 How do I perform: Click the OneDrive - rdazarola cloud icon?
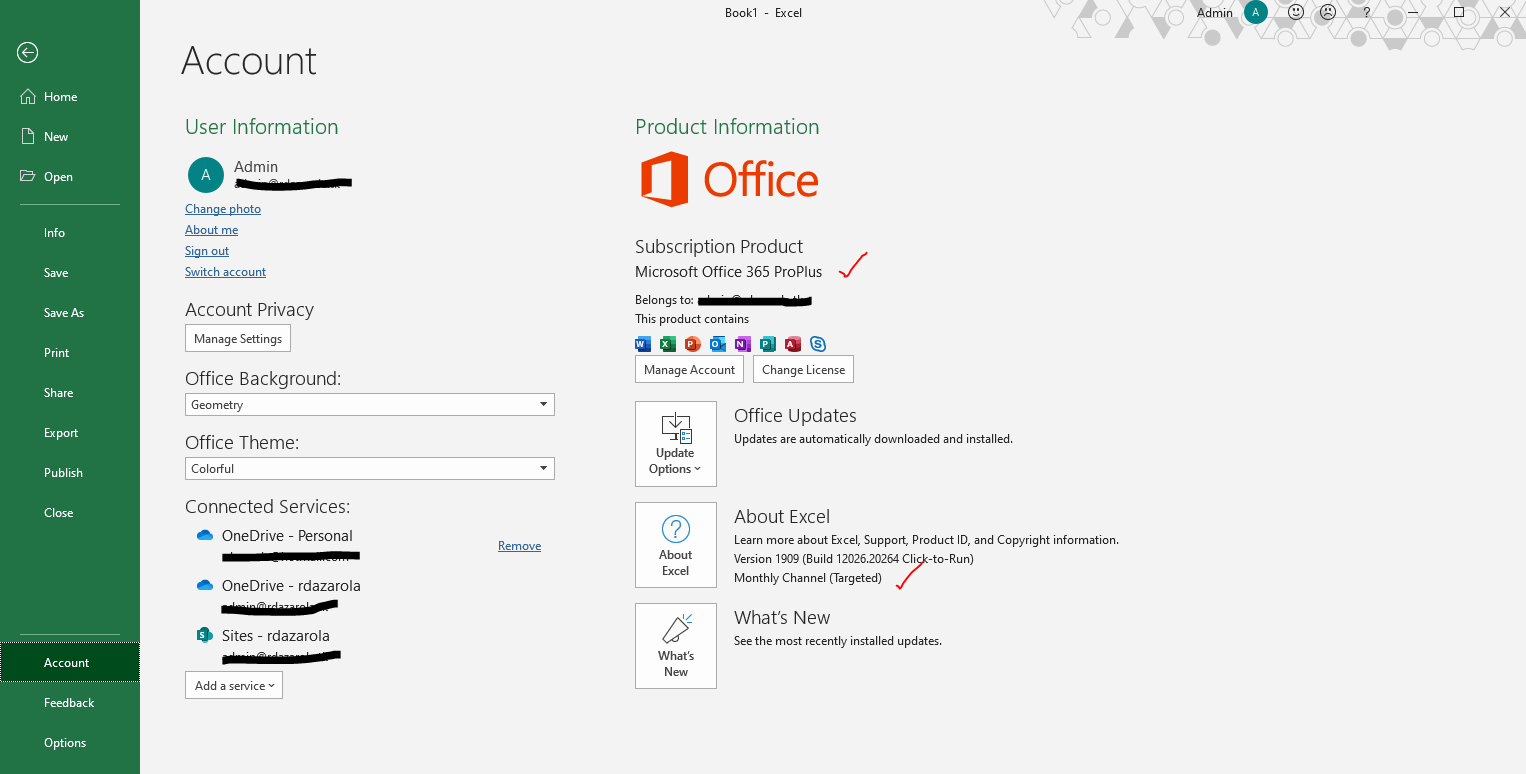coord(205,586)
